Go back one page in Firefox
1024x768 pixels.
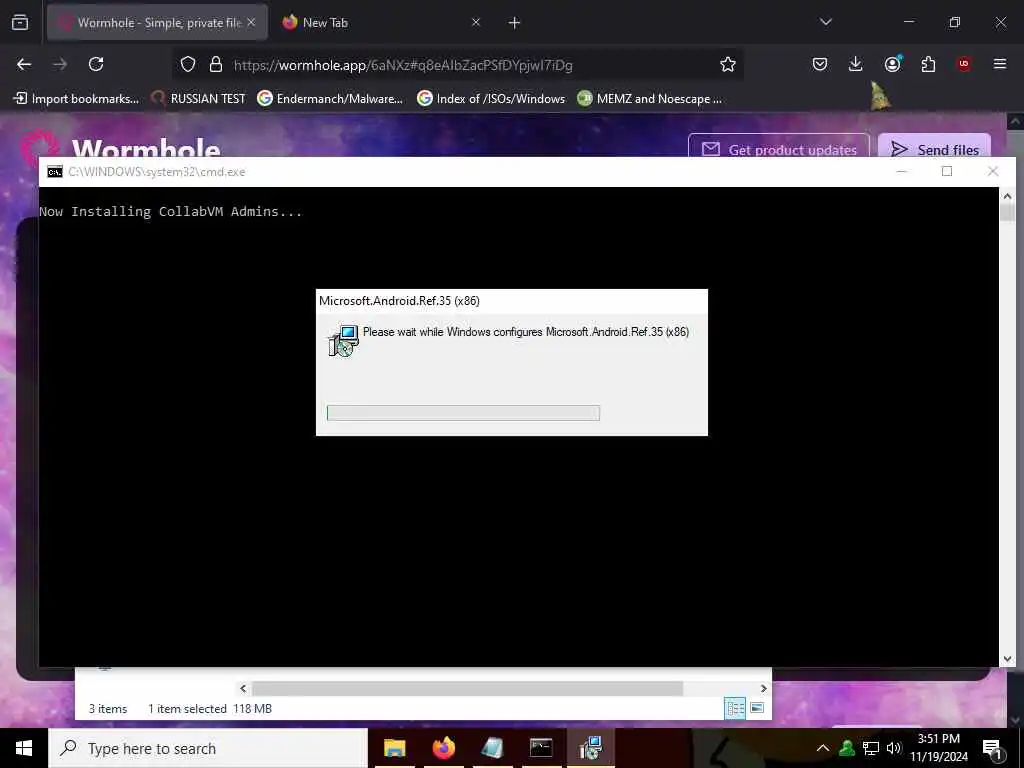point(24,64)
